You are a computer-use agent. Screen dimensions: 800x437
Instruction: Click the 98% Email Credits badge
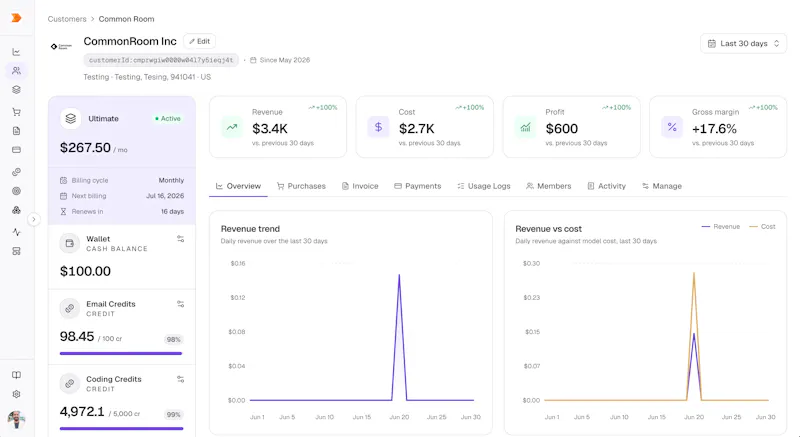tap(173, 340)
